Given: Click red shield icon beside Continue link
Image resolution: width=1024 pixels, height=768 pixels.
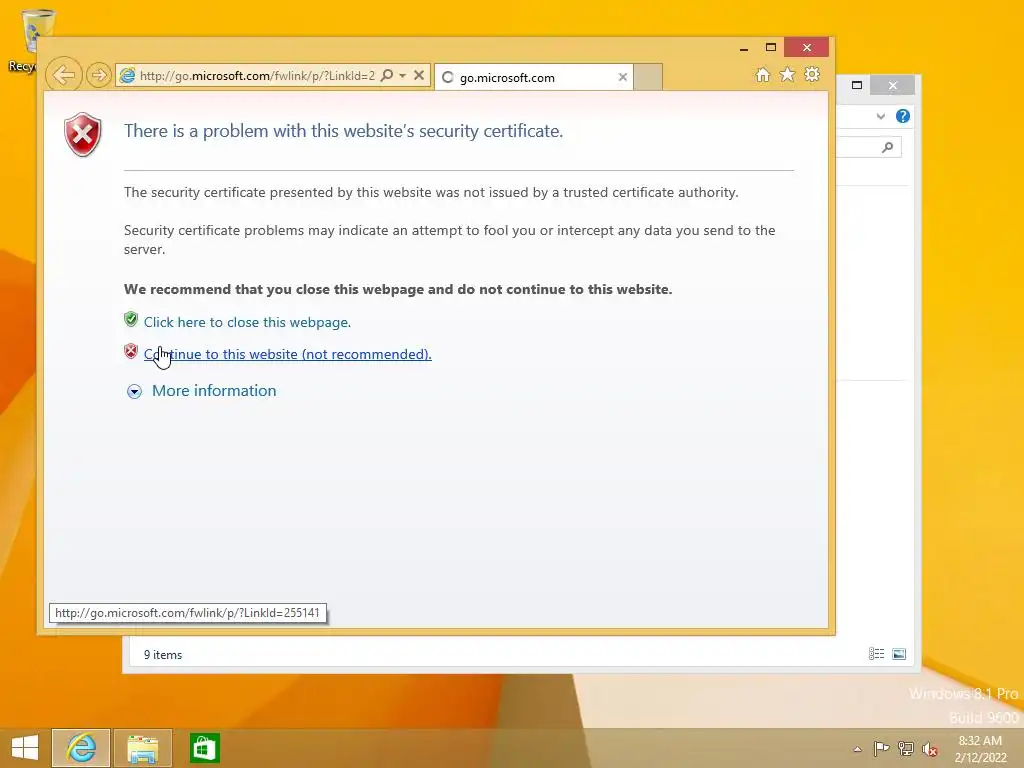Looking at the screenshot, I should click(x=131, y=351).
